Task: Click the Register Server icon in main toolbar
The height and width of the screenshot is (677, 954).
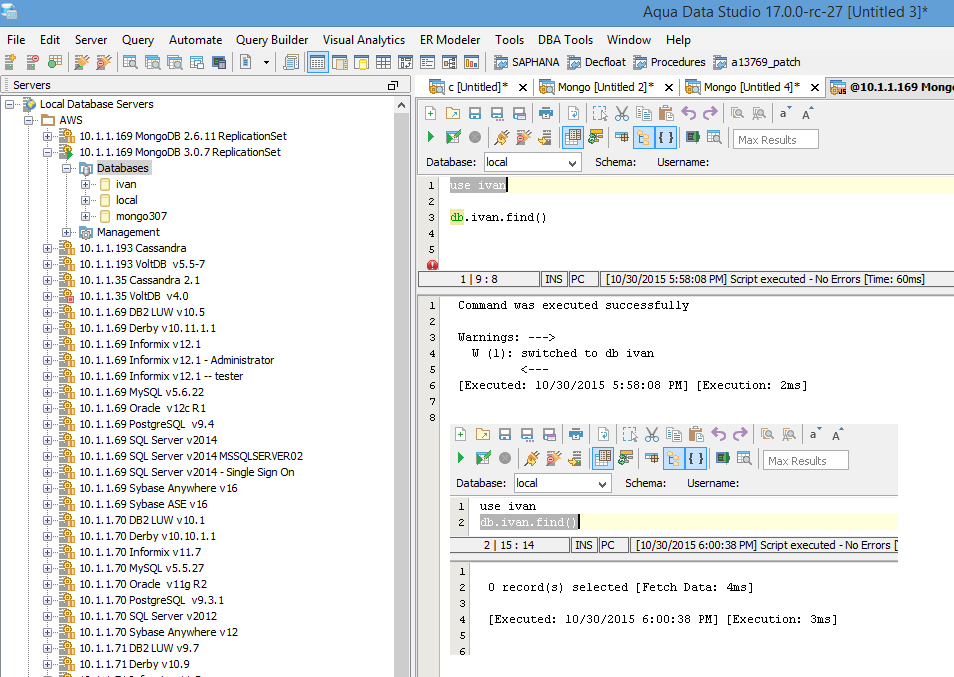Action: pyautogui.click(x=10, y=62)
